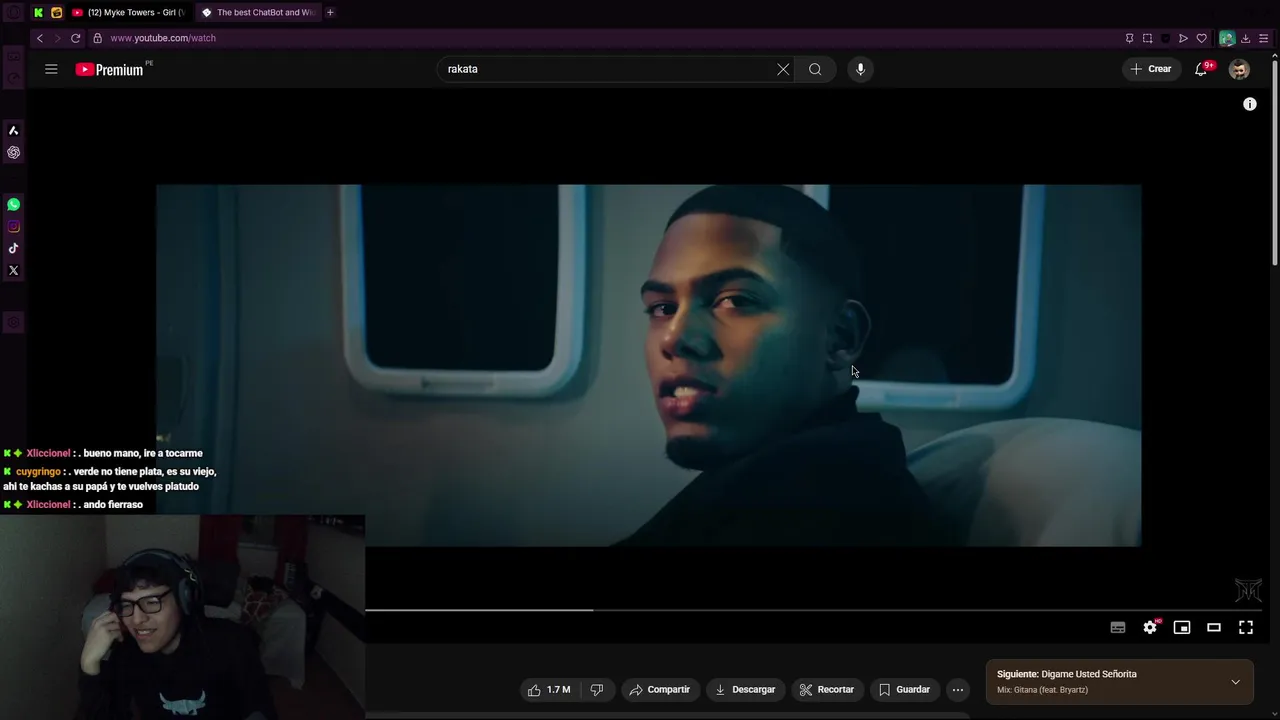
Task: Open more actions three-dot menu
Action: (x=958, y=689)
